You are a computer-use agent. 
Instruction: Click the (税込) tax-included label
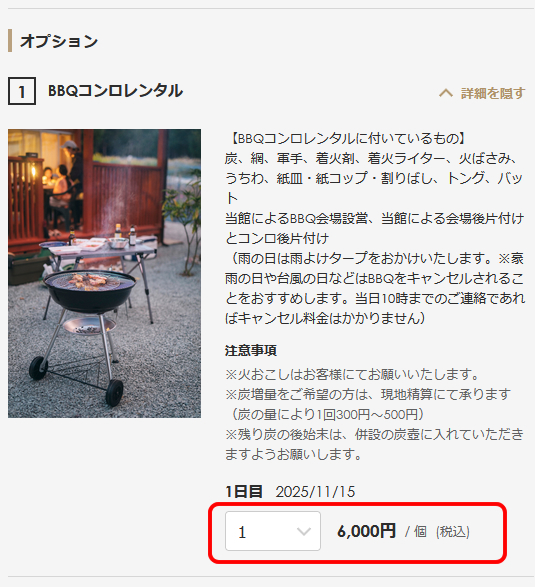[453, 532]
